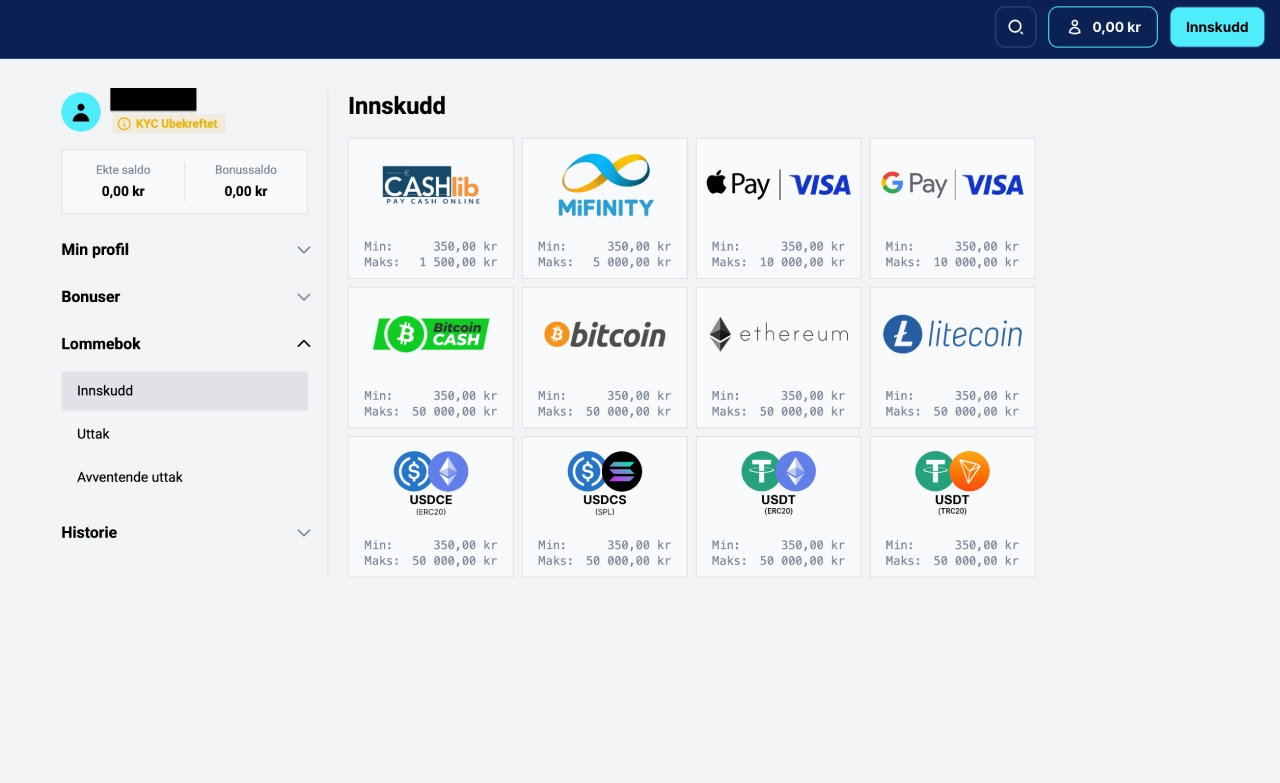1280x783 pixels.
Task: Select the bitcoin deposit logo
Action: 605,334
